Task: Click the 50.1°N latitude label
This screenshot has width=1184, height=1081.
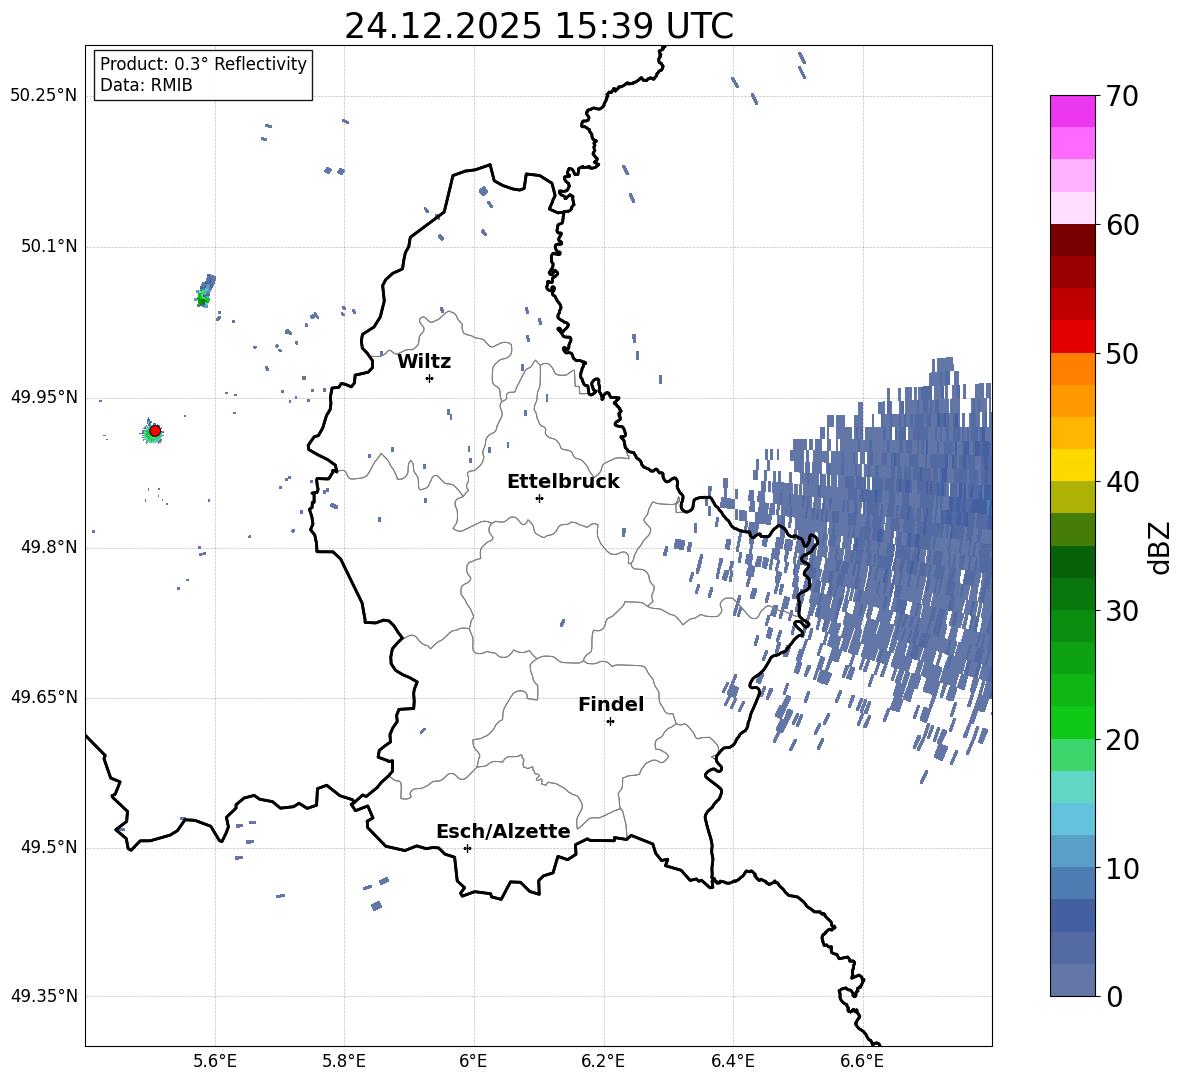Action: click(49, 247)
